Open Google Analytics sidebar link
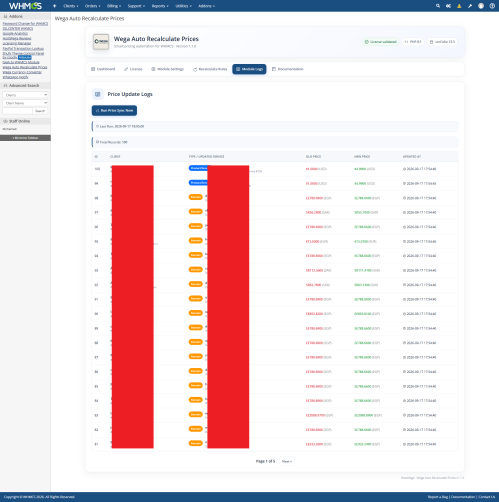 pos(15,33)
